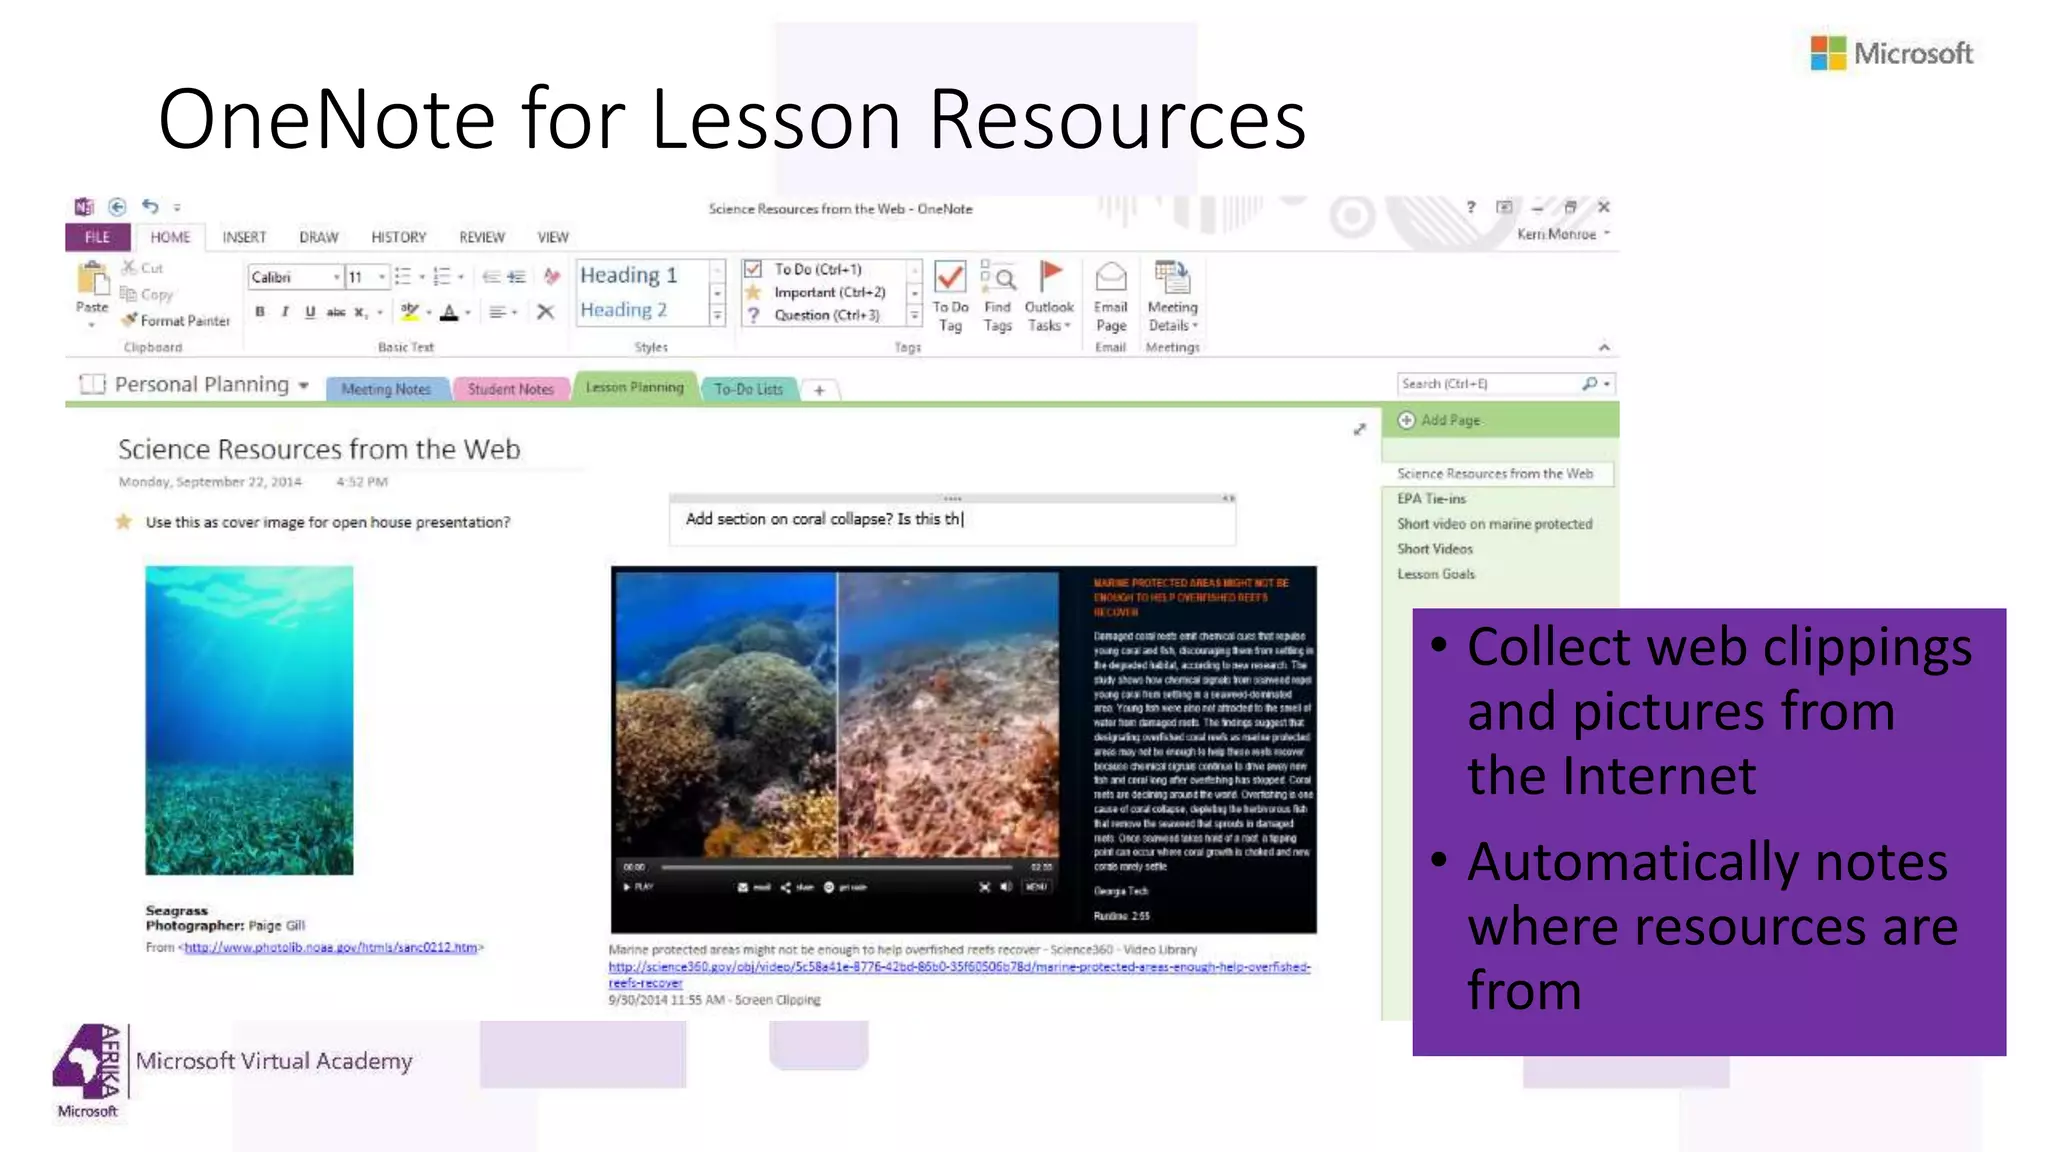The height and width of the screenshot is (1152, 2048).
Task: Click the search magnifier icon
Action: 1590,384
